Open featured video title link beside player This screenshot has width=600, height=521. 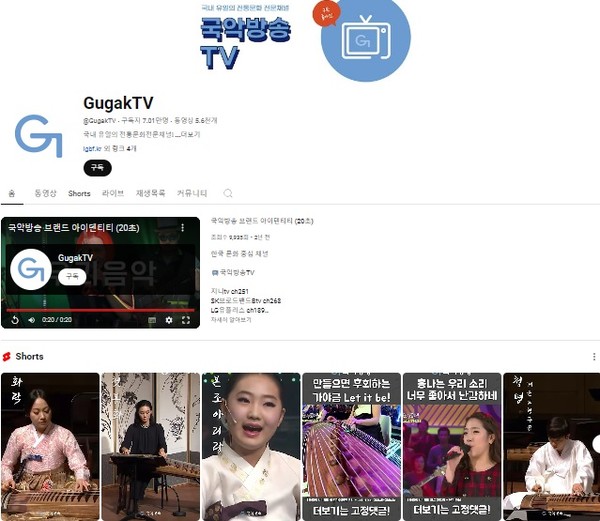coord(262,221)
